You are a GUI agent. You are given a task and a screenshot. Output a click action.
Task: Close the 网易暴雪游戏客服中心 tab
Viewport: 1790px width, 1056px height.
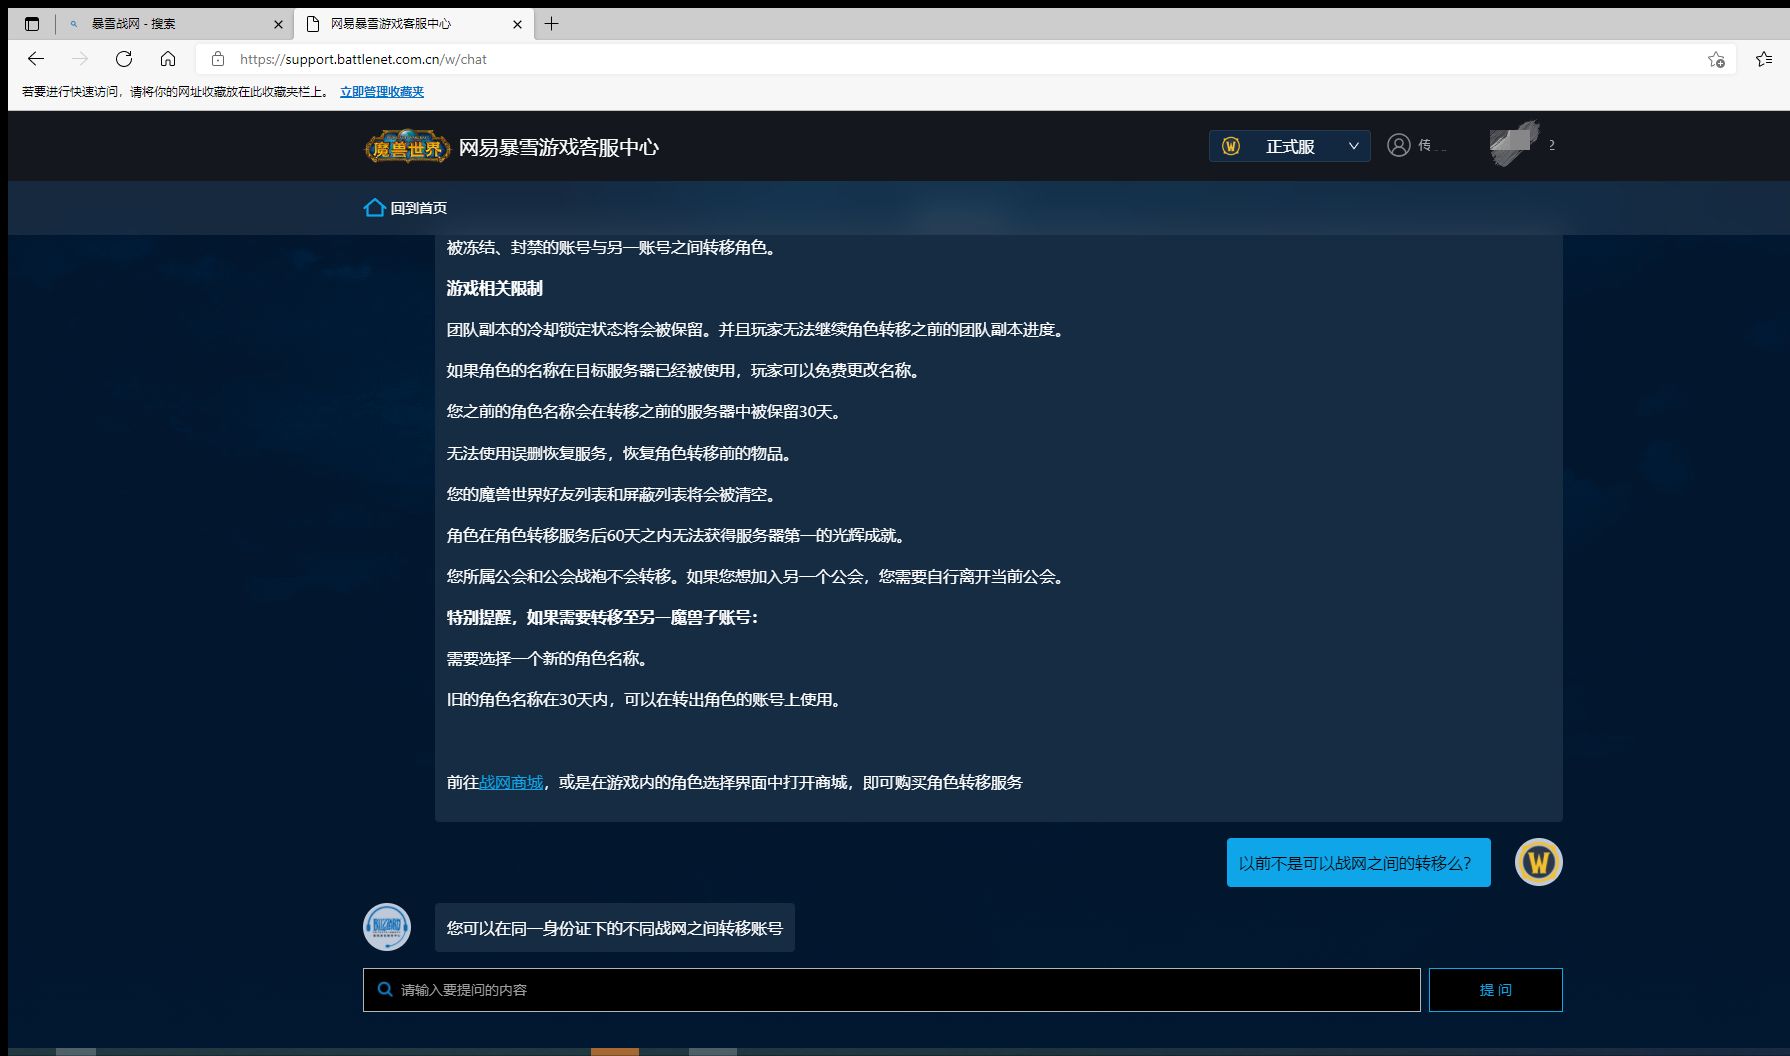click(x=517, y=24)
